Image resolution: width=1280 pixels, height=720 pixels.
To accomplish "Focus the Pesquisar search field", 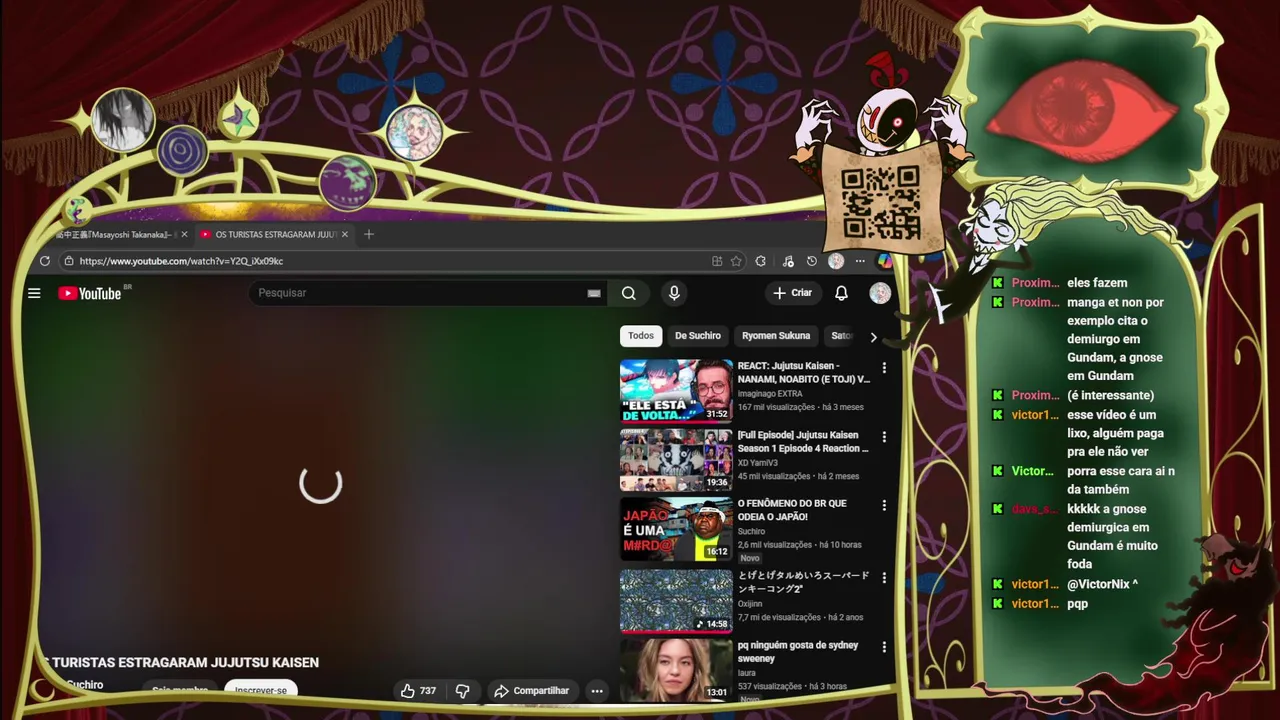I will coord(420,293).
